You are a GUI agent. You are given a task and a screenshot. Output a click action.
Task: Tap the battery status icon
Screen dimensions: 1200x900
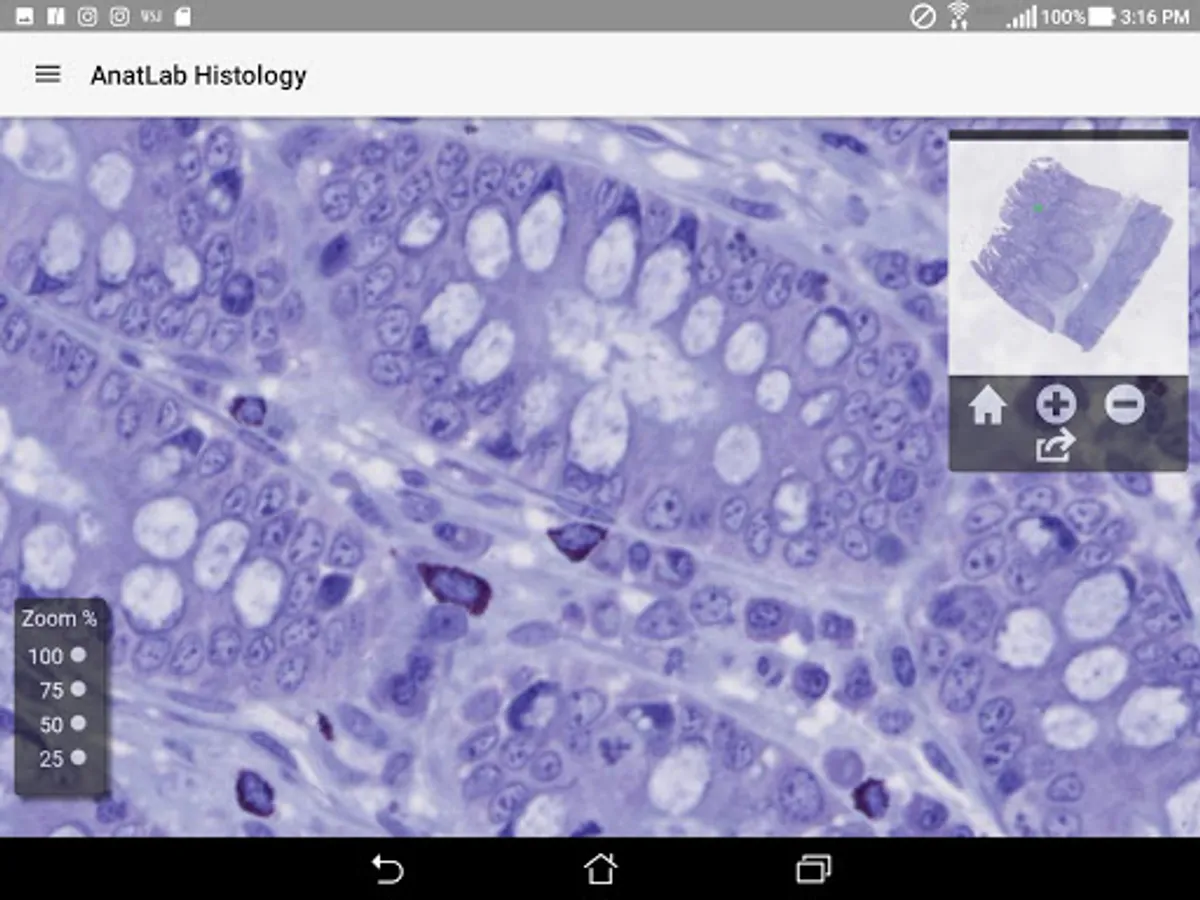pos(1101,16)
